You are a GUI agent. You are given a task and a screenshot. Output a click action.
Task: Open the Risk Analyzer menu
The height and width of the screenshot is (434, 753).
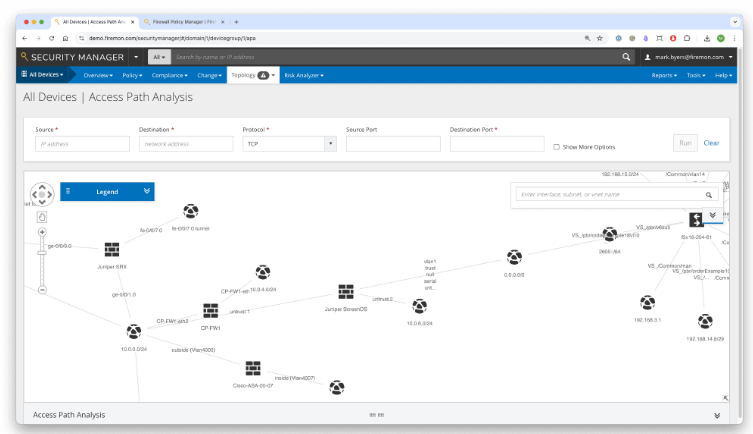coord(304,75)
